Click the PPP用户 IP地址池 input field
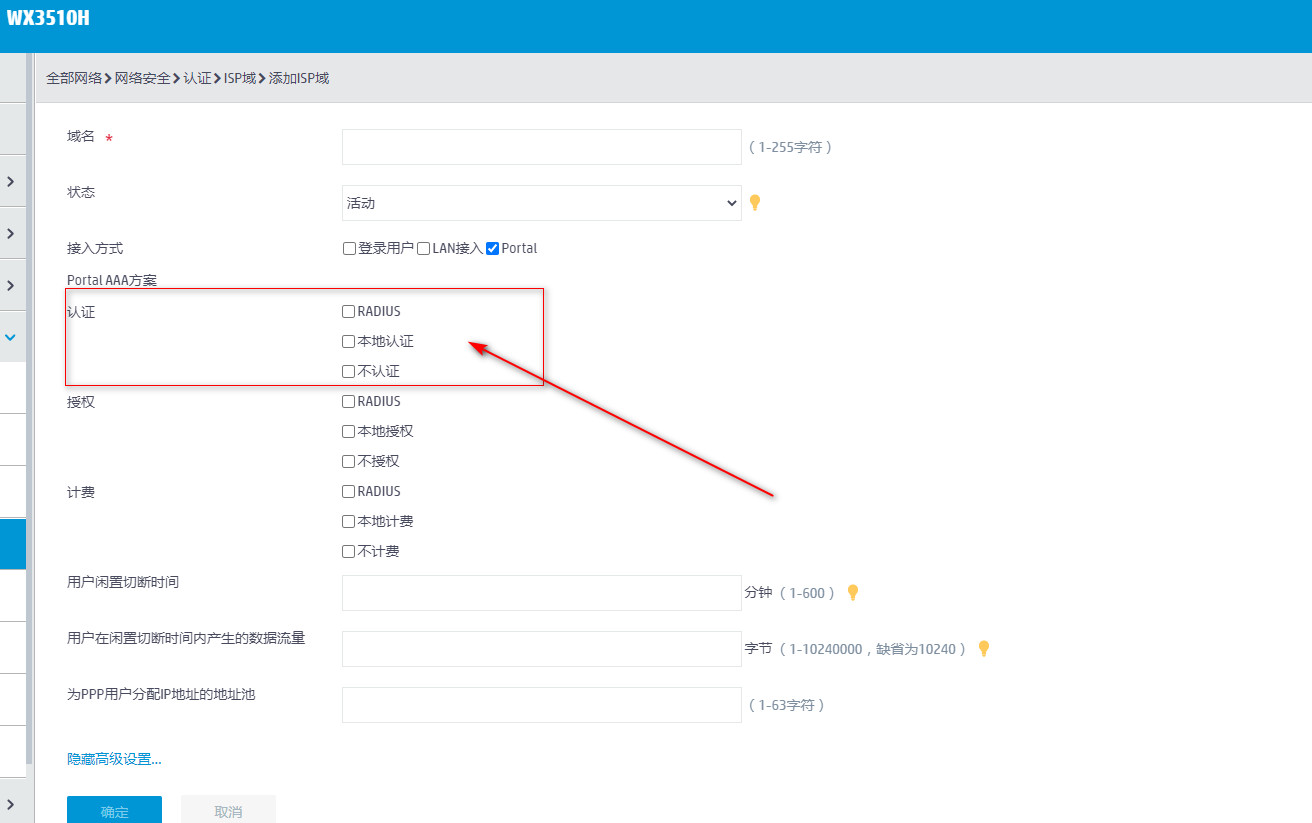The height and width of the screenshot is (823, 1312). (541, 705)
